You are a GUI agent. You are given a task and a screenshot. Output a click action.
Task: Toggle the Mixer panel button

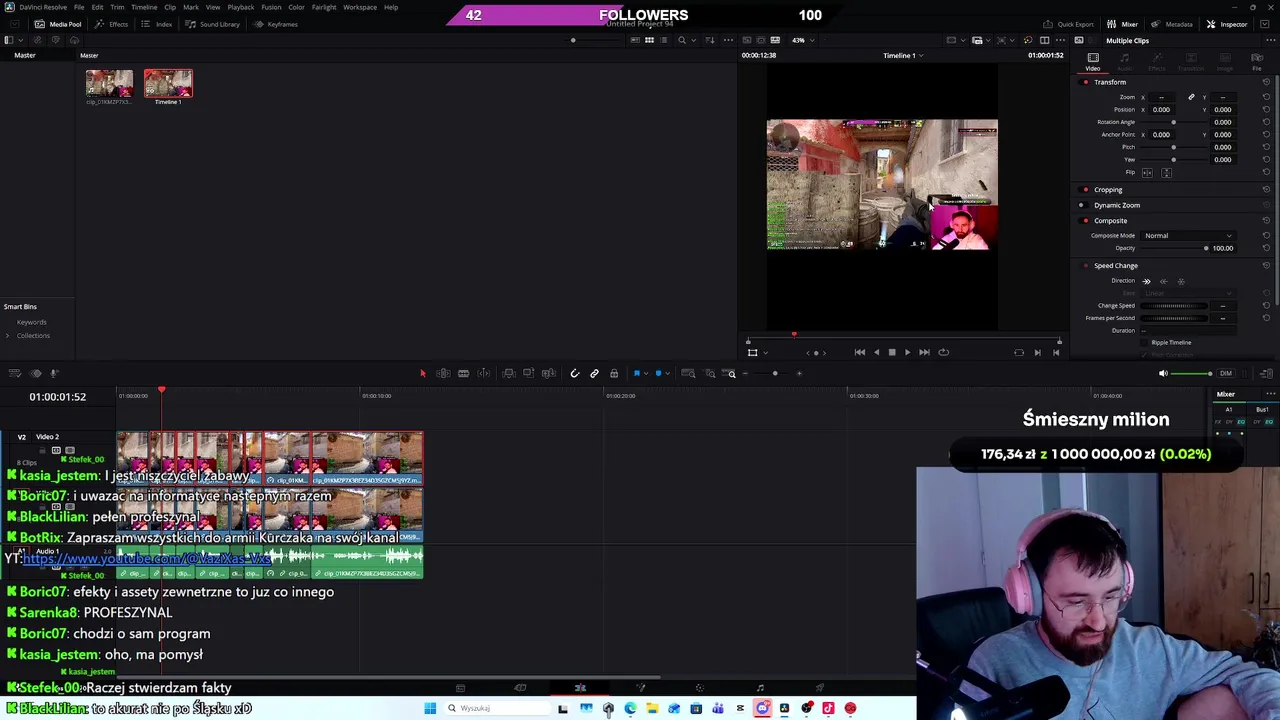coord(1123,24)
